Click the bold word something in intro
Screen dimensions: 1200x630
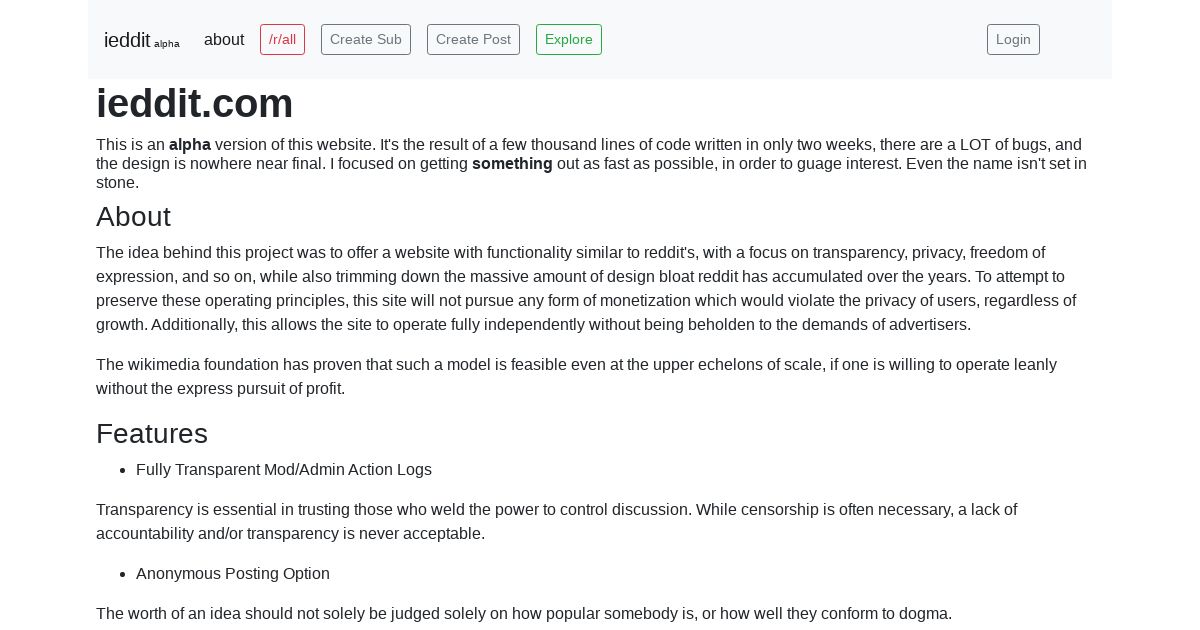(512, 164)
